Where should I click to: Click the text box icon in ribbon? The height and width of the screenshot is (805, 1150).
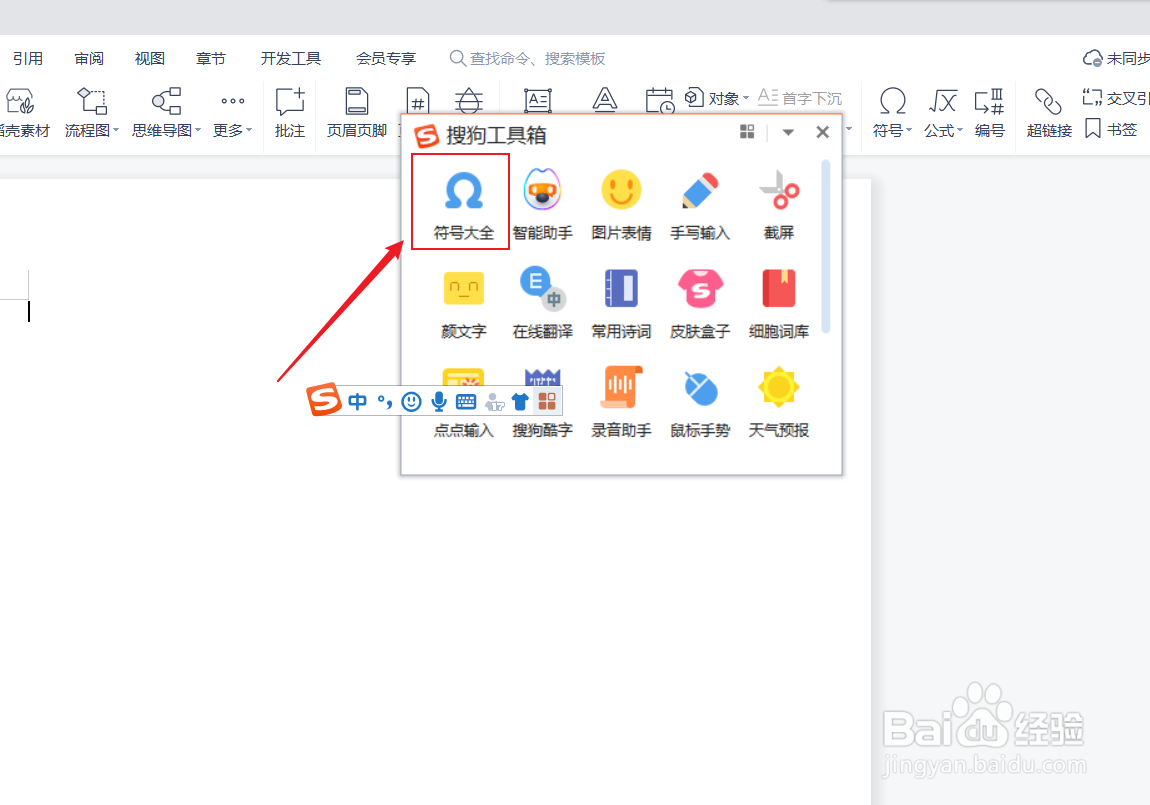click(538, 100)
